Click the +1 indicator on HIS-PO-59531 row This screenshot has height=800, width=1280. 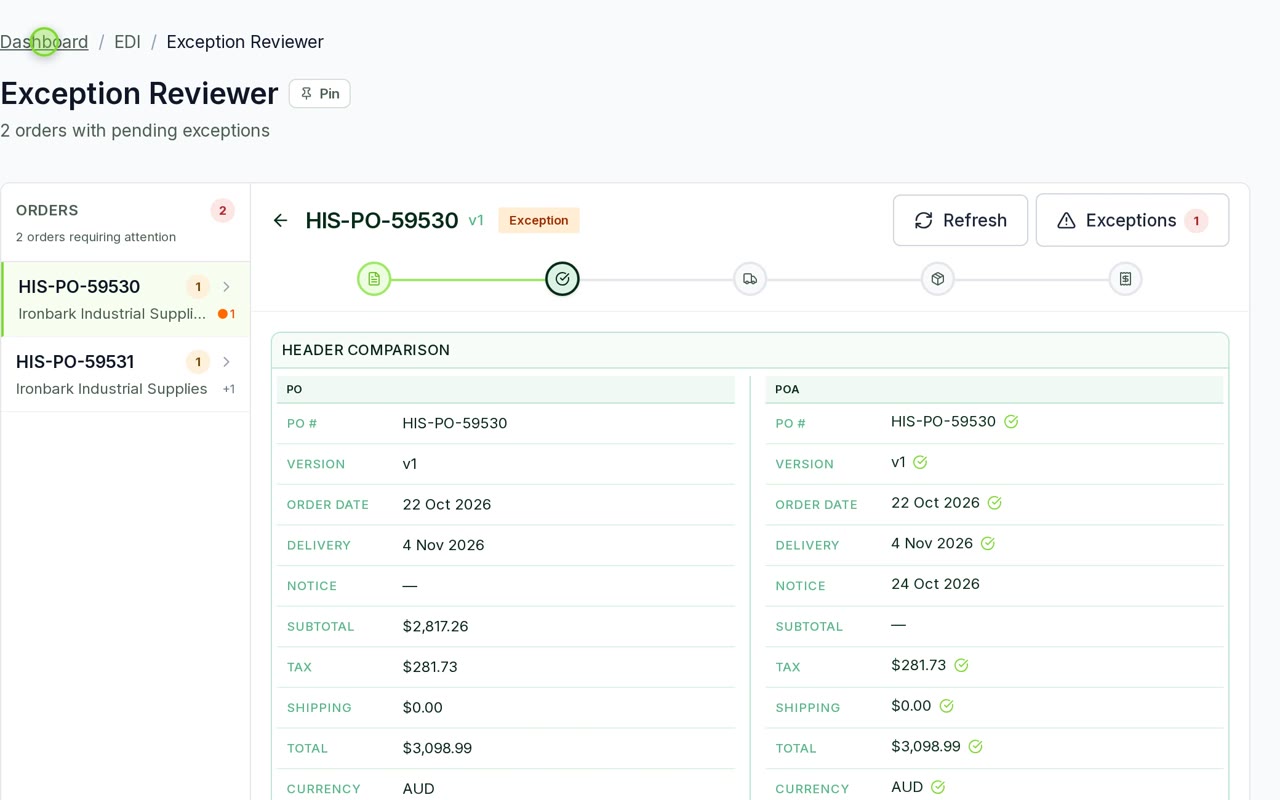click(229, 389)
